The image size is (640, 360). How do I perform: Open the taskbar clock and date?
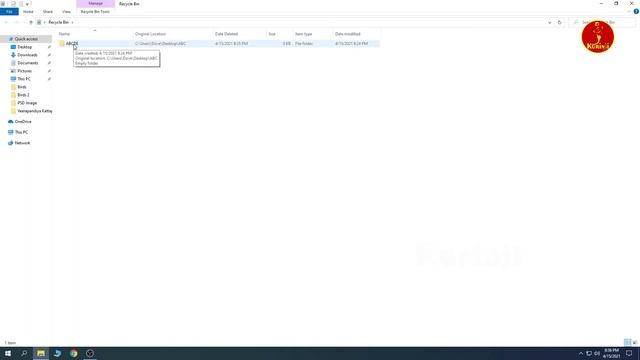[611, 353]
